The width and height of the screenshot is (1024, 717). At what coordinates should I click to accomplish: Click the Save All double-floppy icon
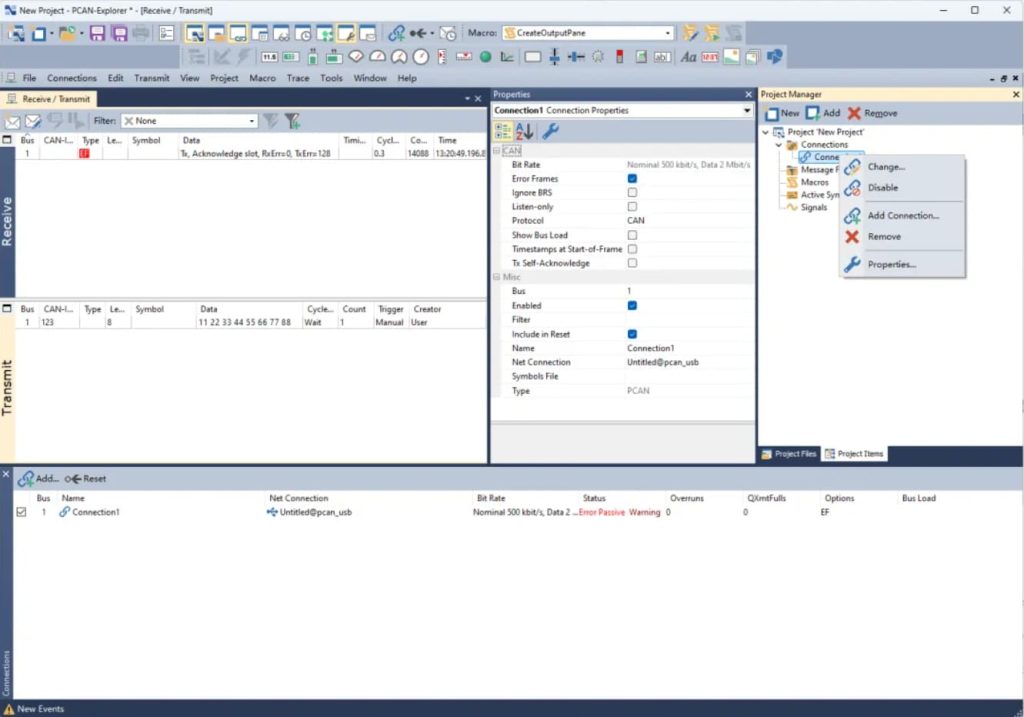click(119, 33)
